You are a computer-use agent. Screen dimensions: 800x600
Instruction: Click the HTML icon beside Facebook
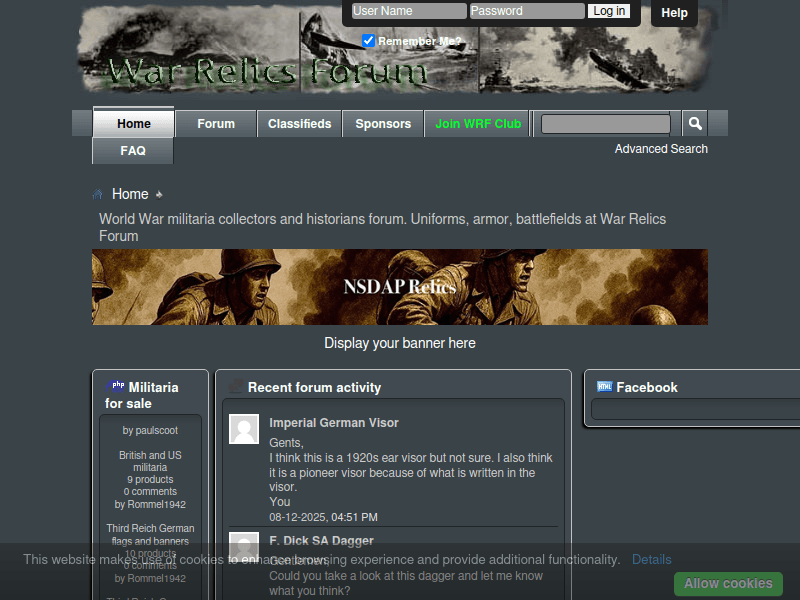coord(604,387)
